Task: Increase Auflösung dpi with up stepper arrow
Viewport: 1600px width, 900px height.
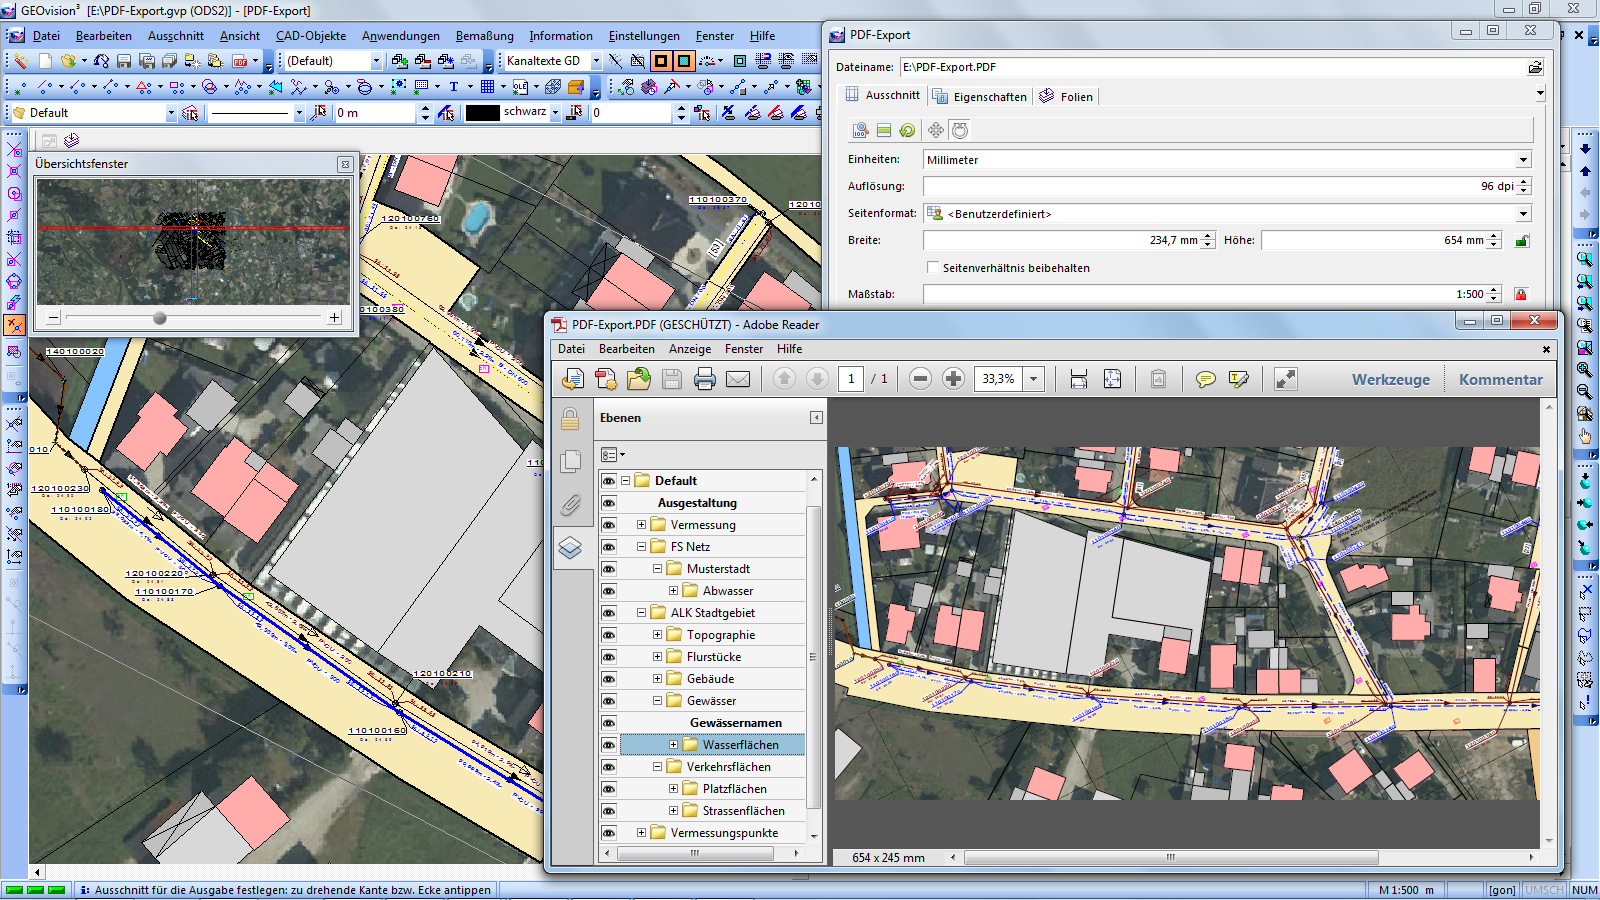Action: point(1524,182)
